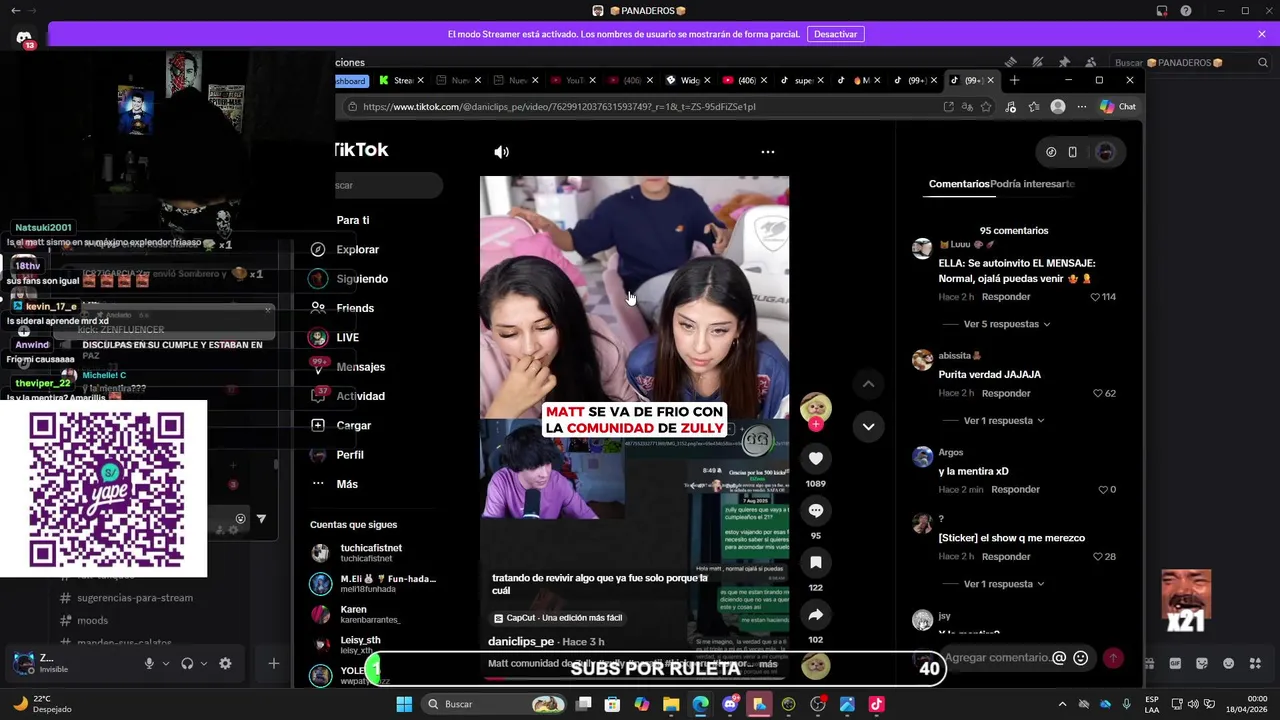Screen dimensions: 1280x720
Task: Reply to Luuu's comment via Responder
Action: 1006,297
